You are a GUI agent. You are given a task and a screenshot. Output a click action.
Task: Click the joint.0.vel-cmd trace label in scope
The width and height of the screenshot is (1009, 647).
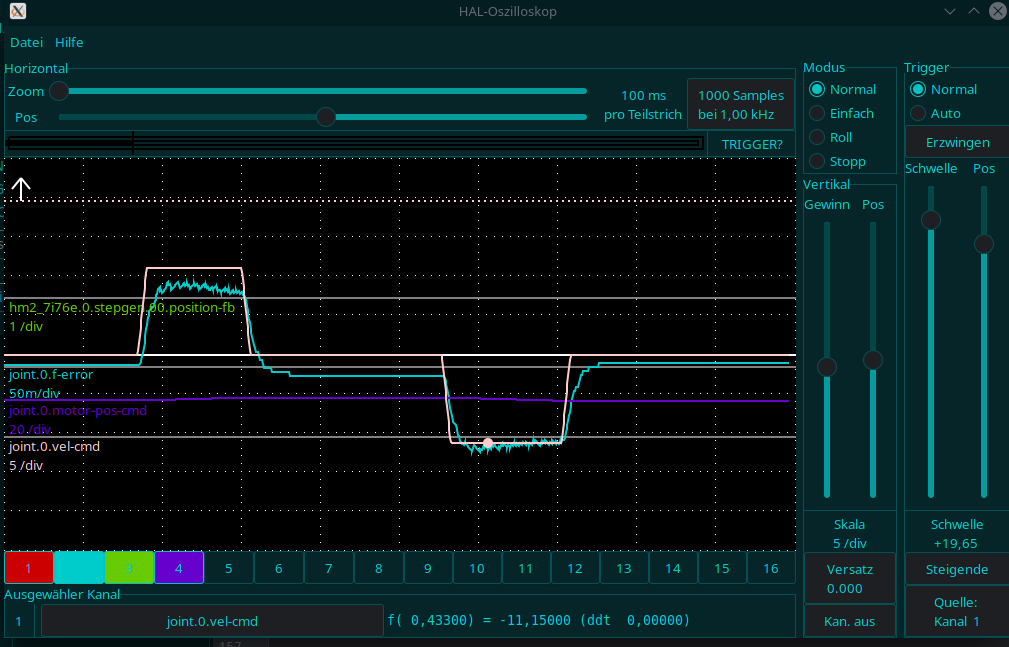pyautogui.click(x=54, y=447)
